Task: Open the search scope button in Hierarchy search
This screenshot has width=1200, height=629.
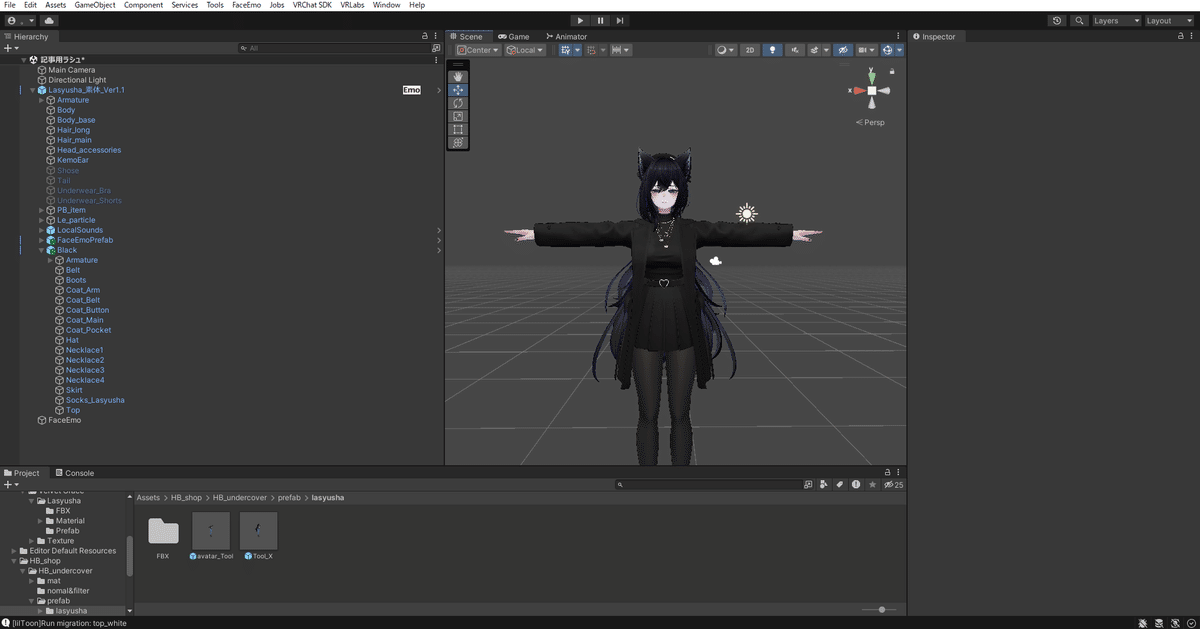Action: click(436, 48)
